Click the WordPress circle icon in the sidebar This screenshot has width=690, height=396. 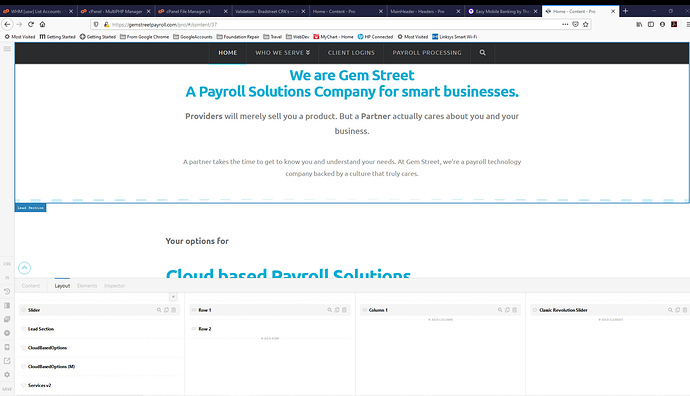[x=7, y=333]
